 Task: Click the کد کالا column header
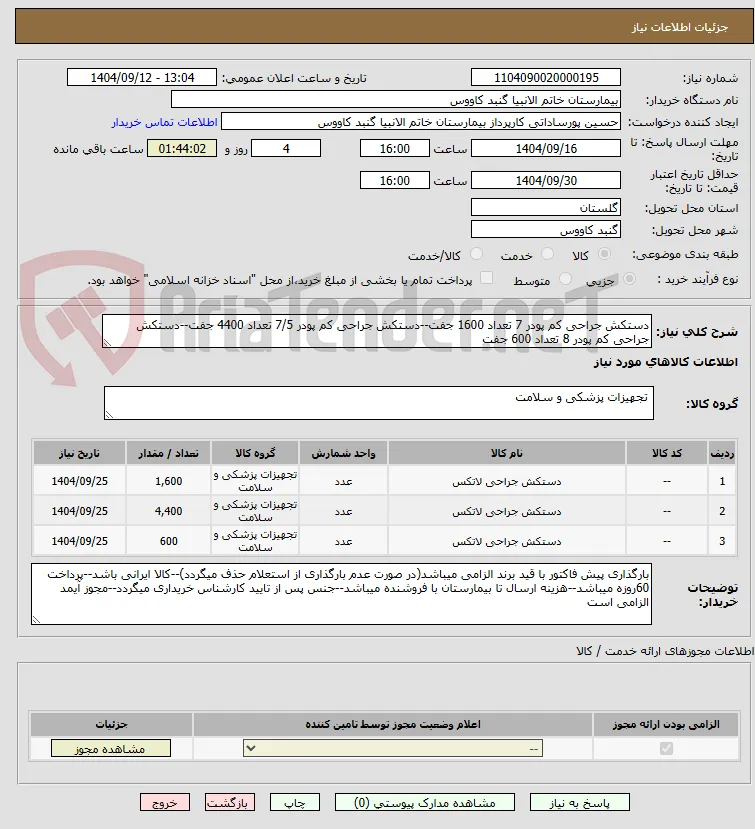click(667, 453)
